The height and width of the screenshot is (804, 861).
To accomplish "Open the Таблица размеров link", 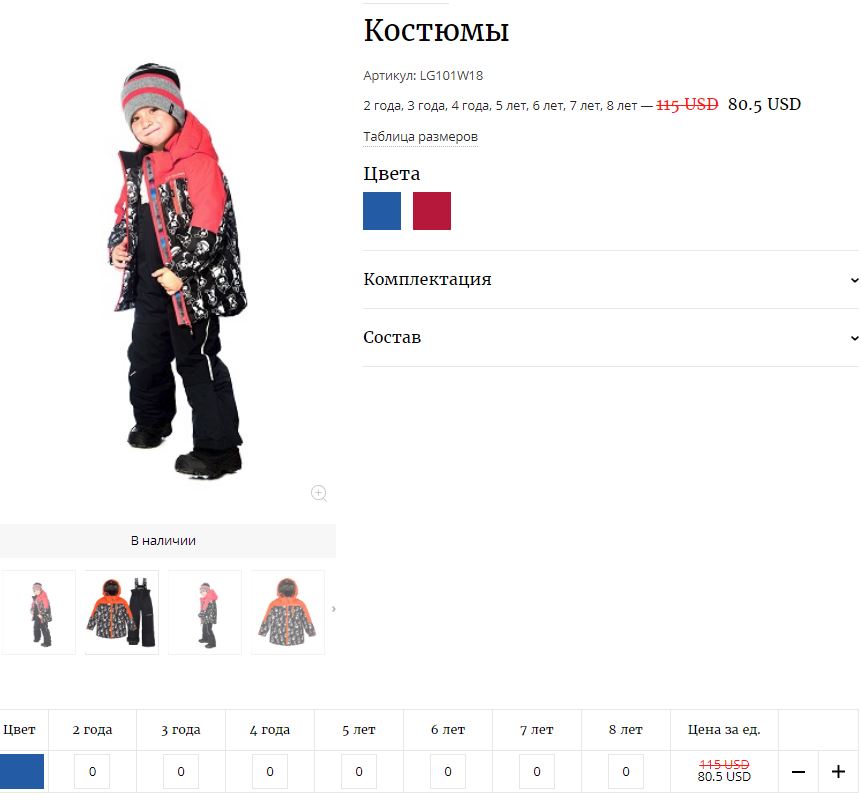I will [x=420, y=136].
